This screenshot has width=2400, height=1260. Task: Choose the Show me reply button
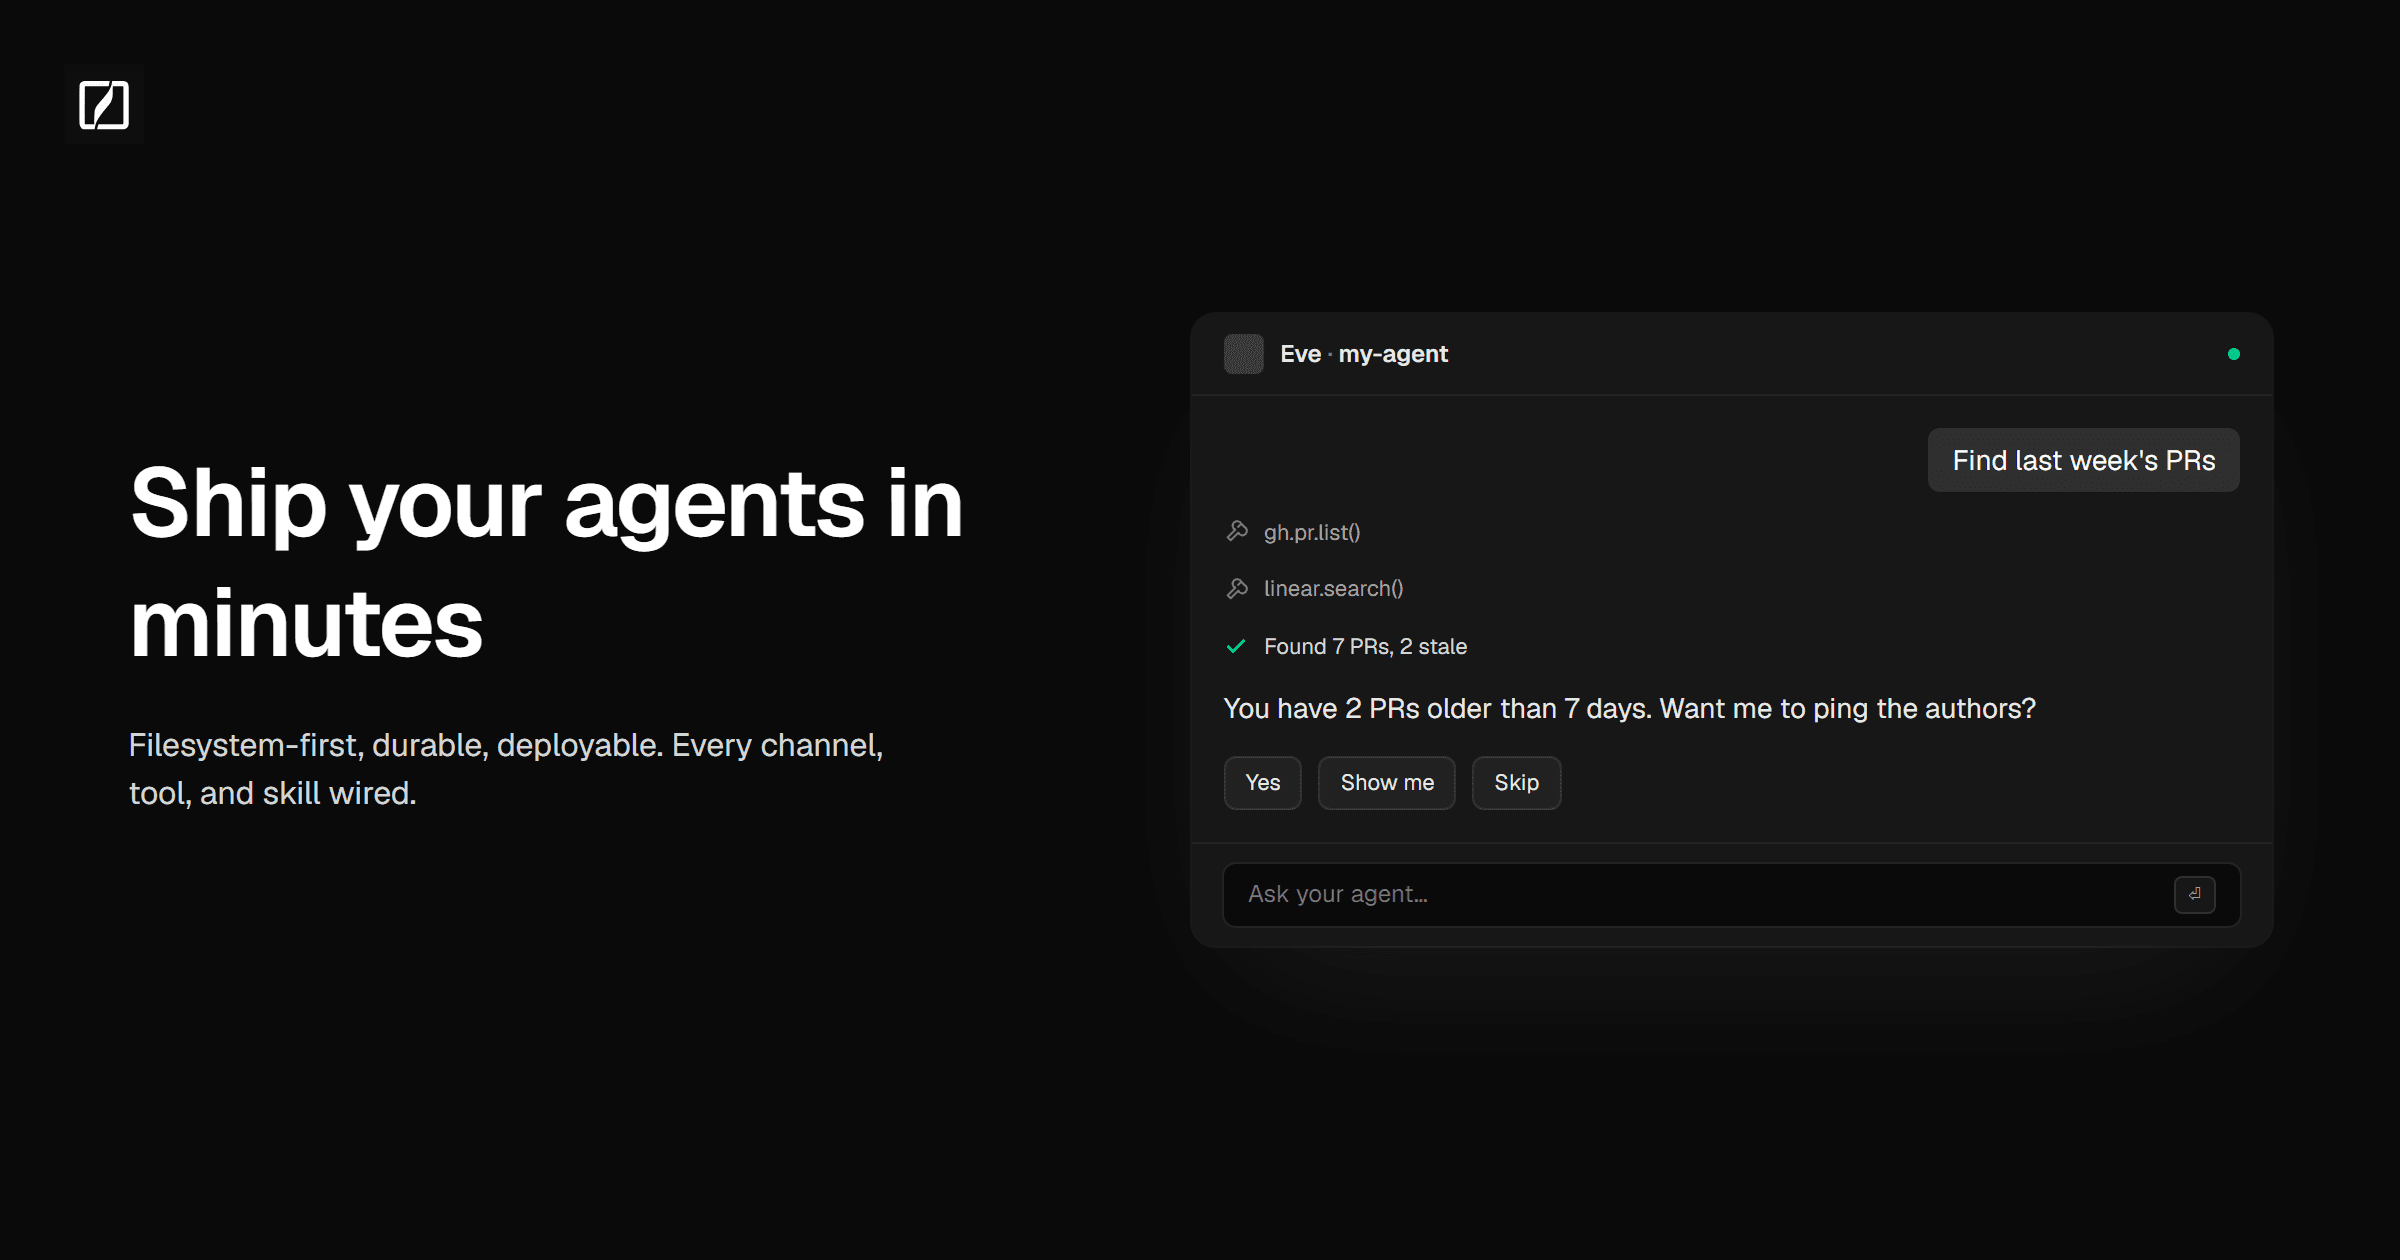tap(1387, 783)
